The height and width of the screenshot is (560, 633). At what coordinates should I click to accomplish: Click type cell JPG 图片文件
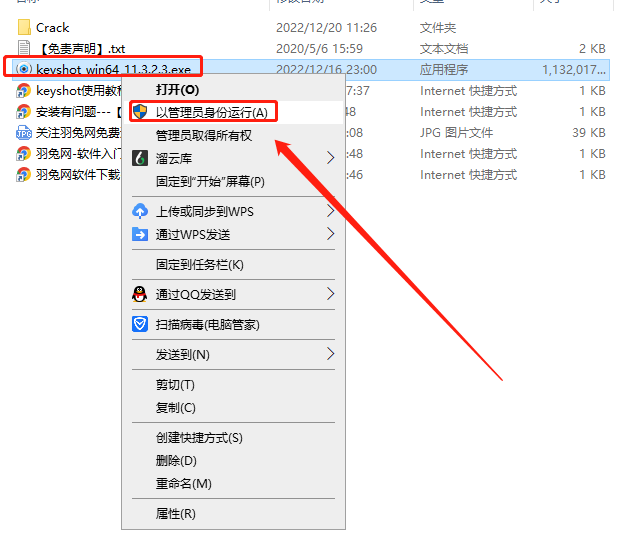point(457,133)
